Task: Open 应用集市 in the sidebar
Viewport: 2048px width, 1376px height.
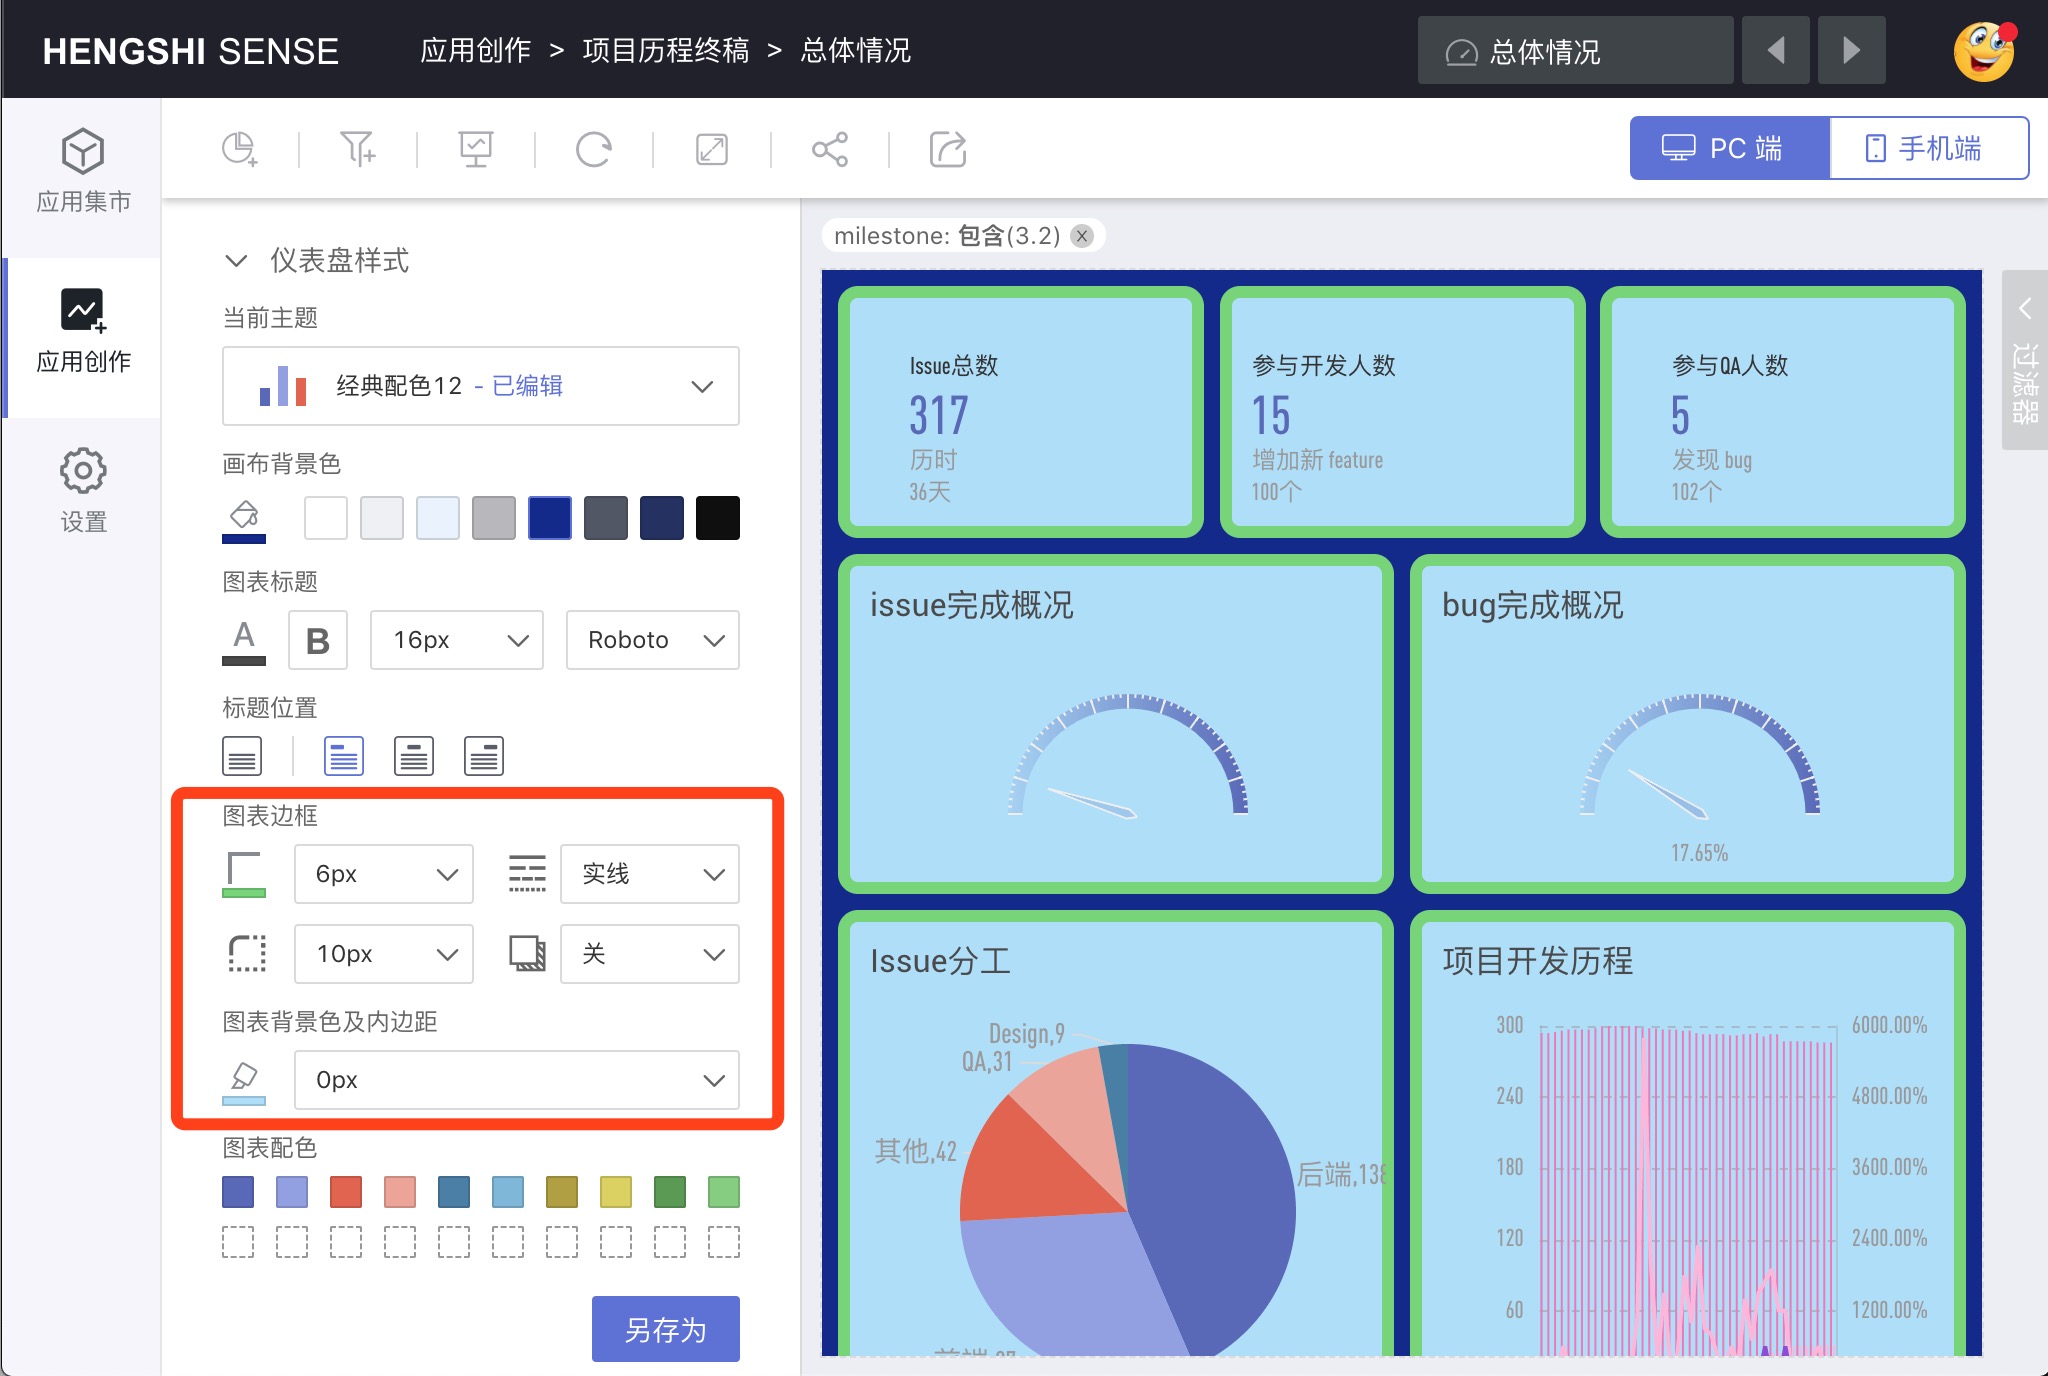Action: click(x=83, y=171)
